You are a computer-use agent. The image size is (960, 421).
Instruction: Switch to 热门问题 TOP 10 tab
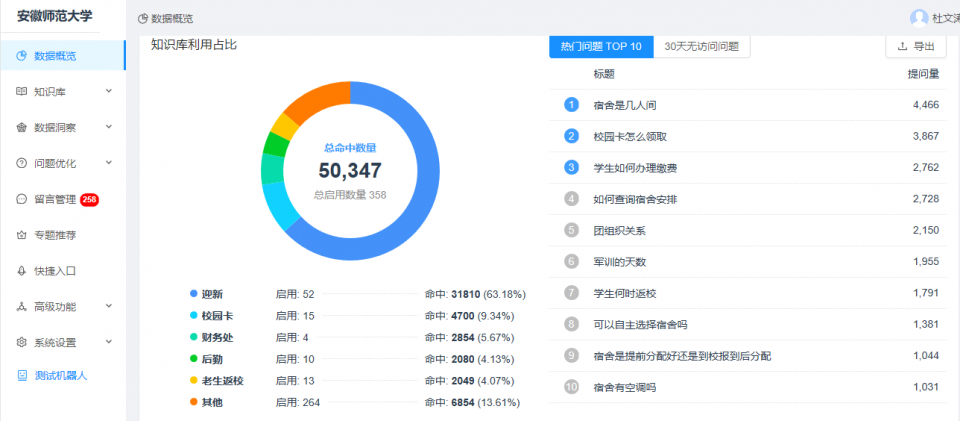pos(601,47)
